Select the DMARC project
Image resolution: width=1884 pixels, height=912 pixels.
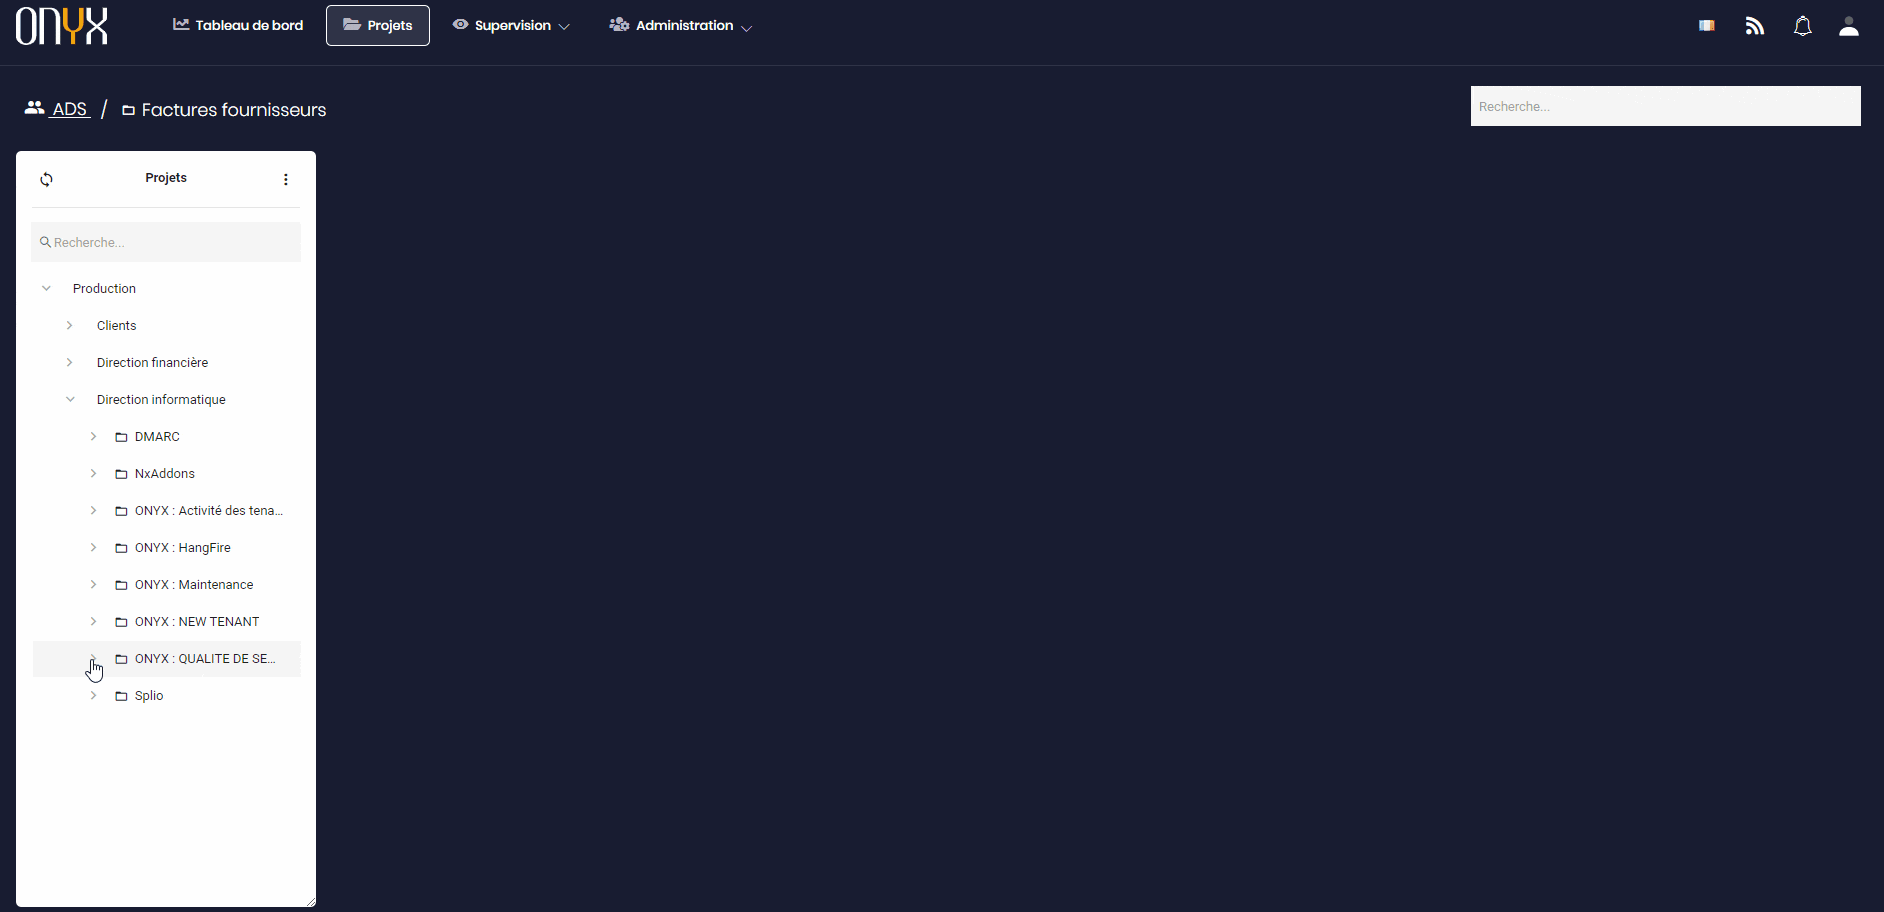157,436
